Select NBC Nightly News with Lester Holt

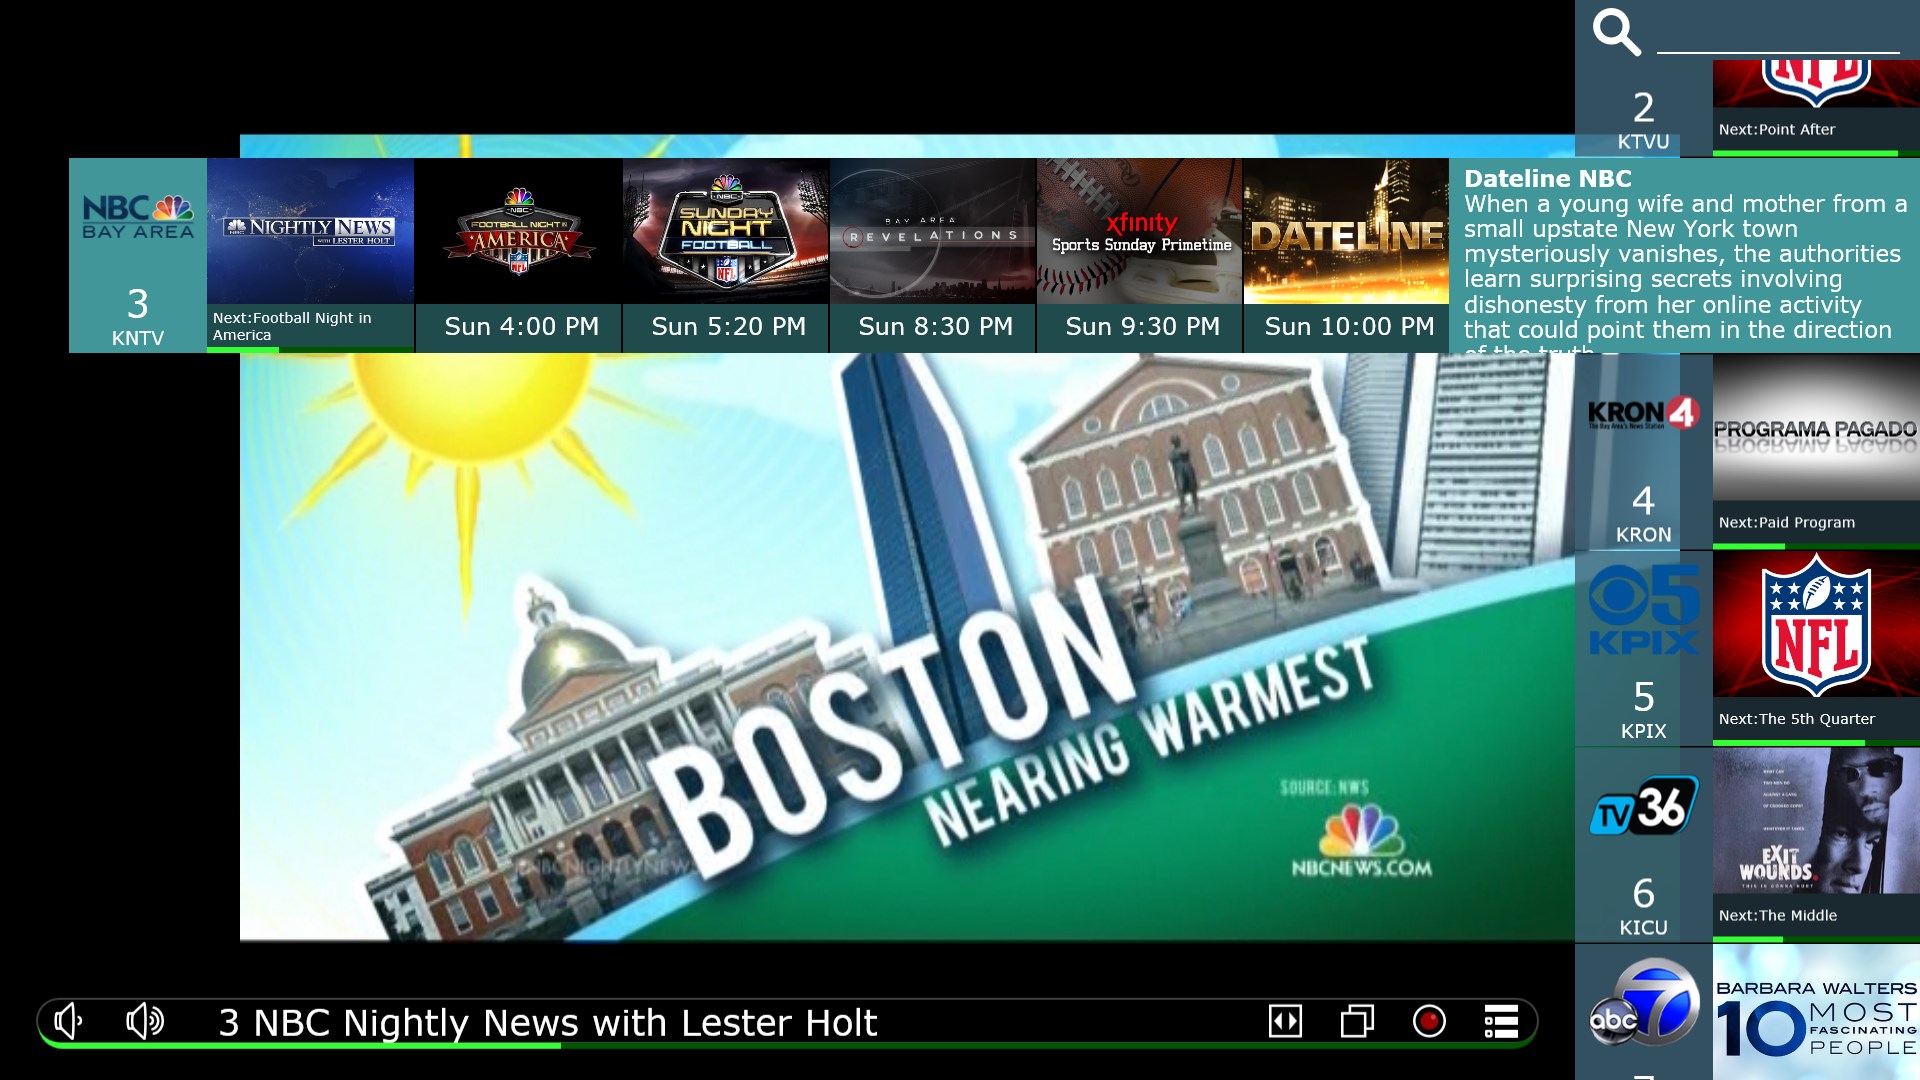pyautogui.click(x=310, y=230)
